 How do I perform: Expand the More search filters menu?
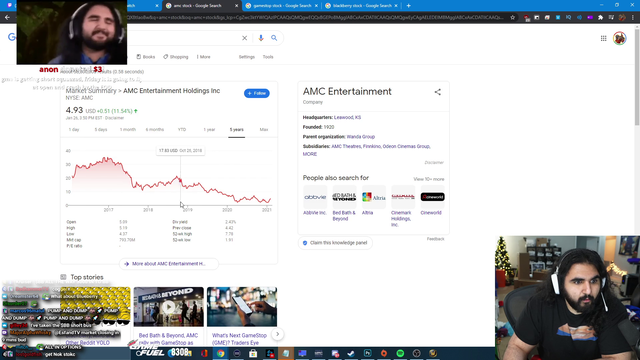[203, 57]
